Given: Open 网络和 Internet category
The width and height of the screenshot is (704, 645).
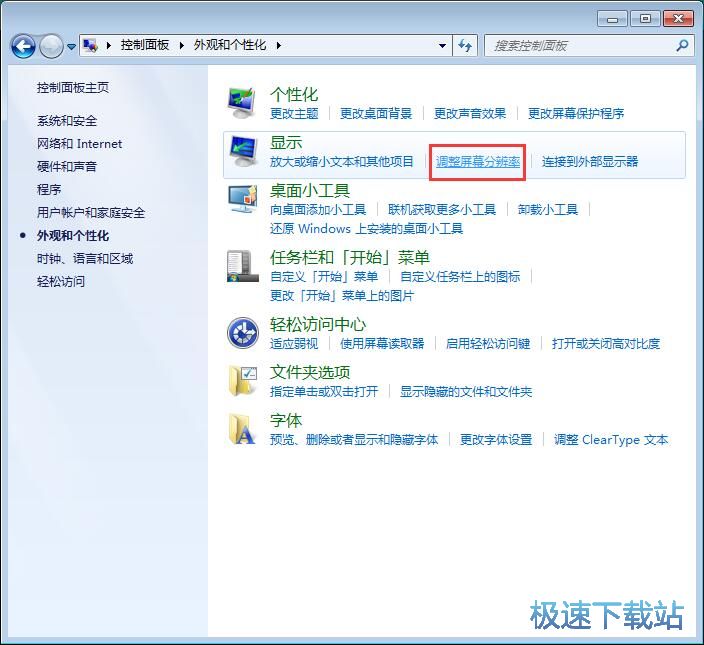Looking at the screenshot, I should pyautogui.click(x=79, y=144).
